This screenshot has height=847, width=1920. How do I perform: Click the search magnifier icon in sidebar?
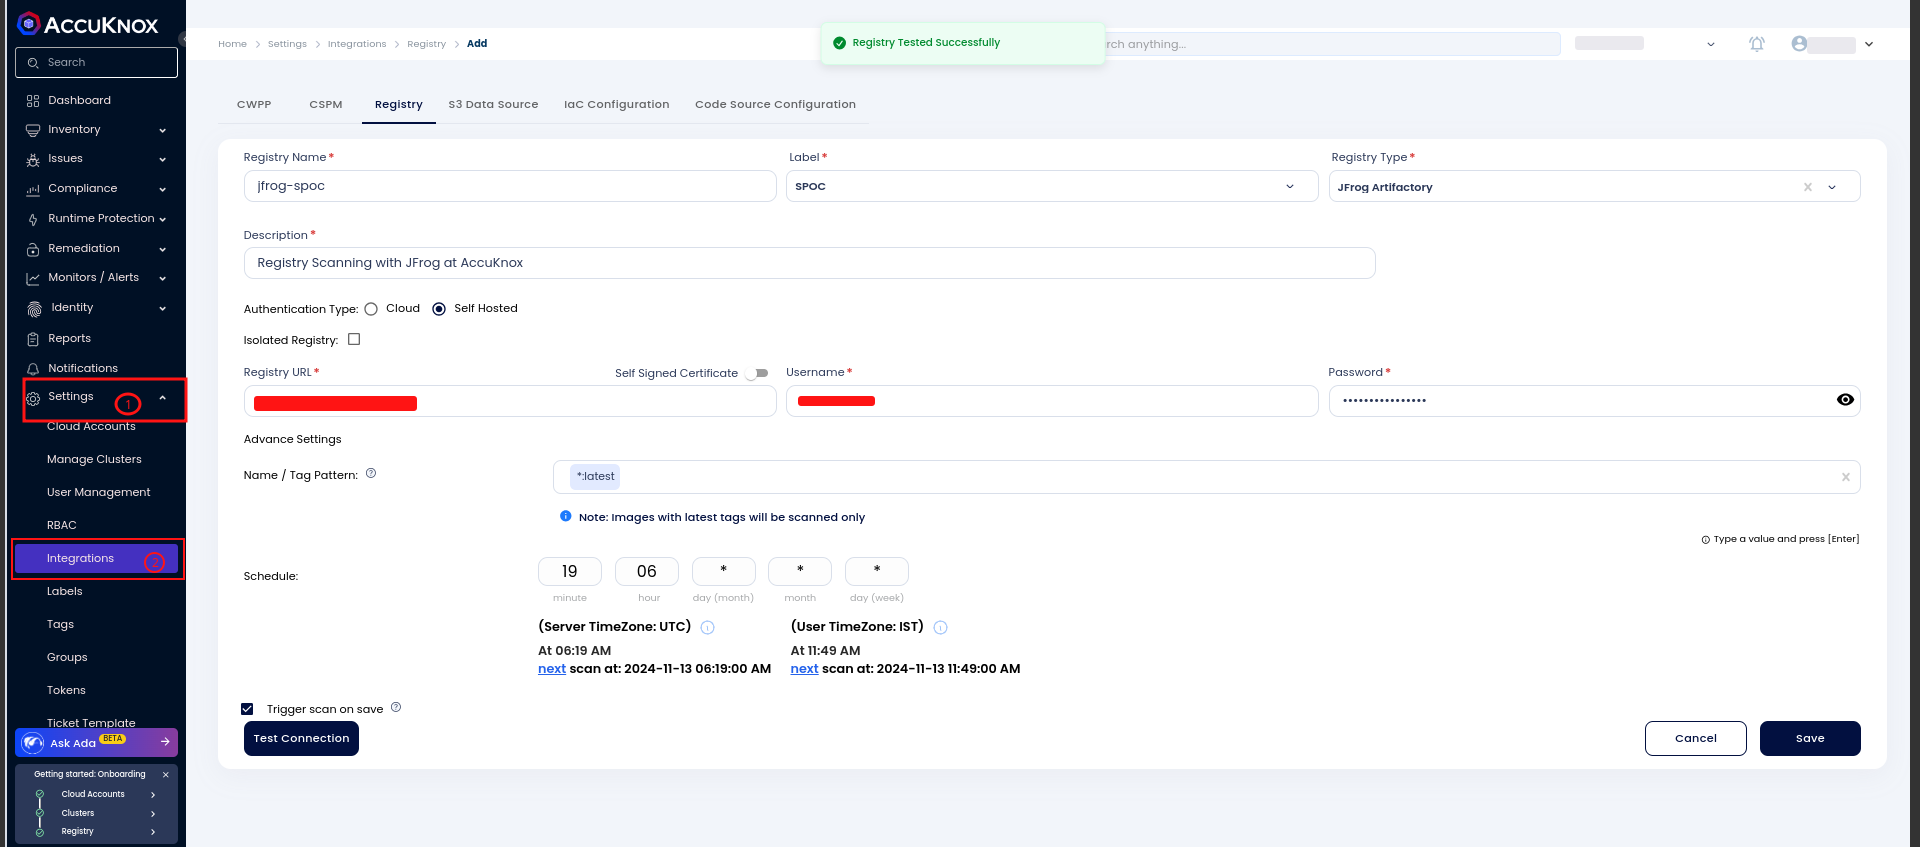click(x=33, y=63)
